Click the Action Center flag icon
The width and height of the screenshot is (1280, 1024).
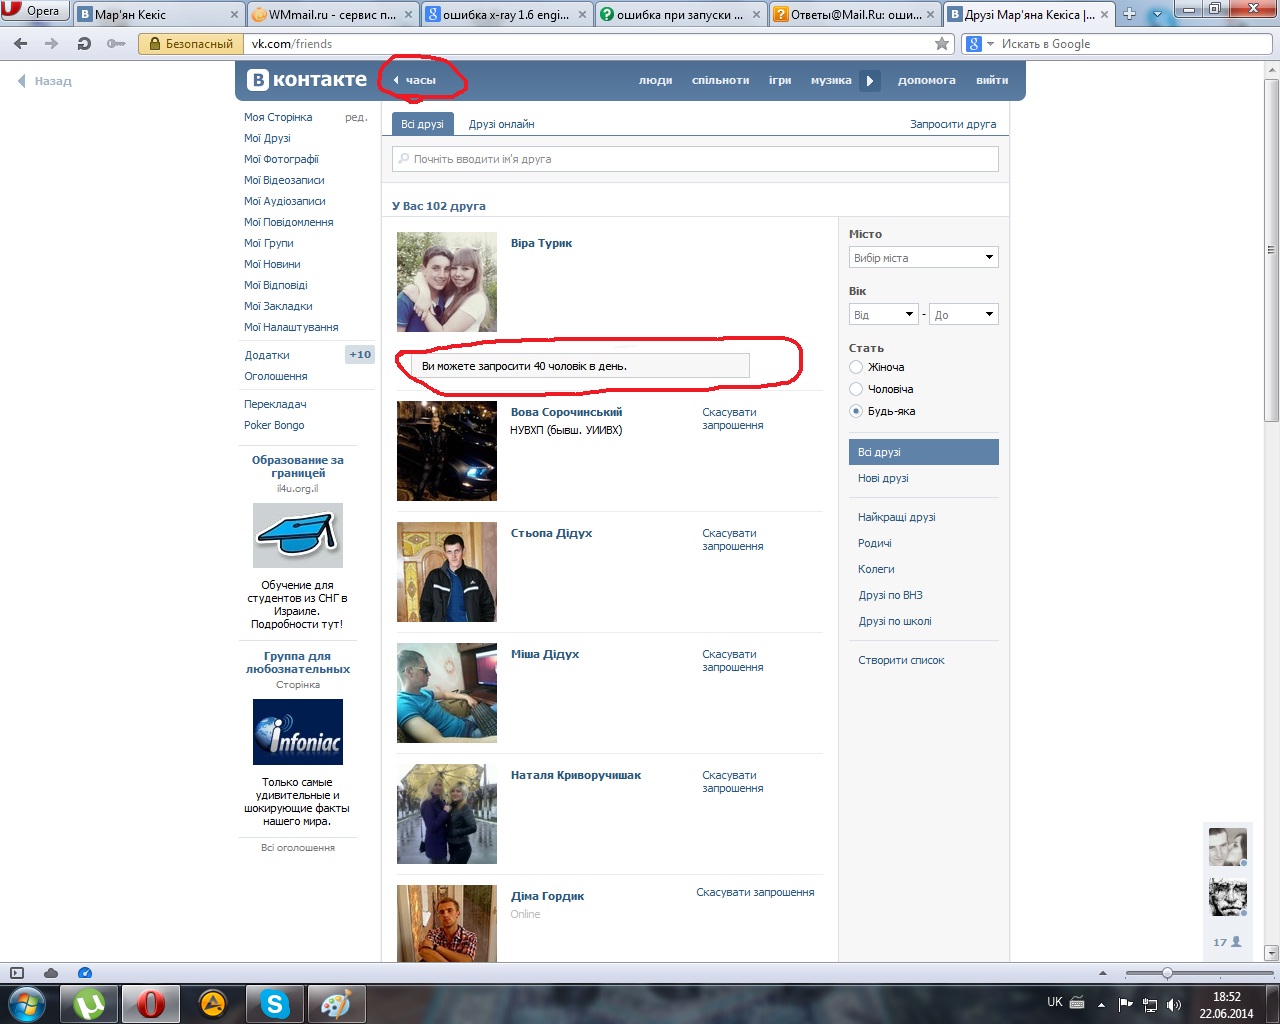1126,1004
